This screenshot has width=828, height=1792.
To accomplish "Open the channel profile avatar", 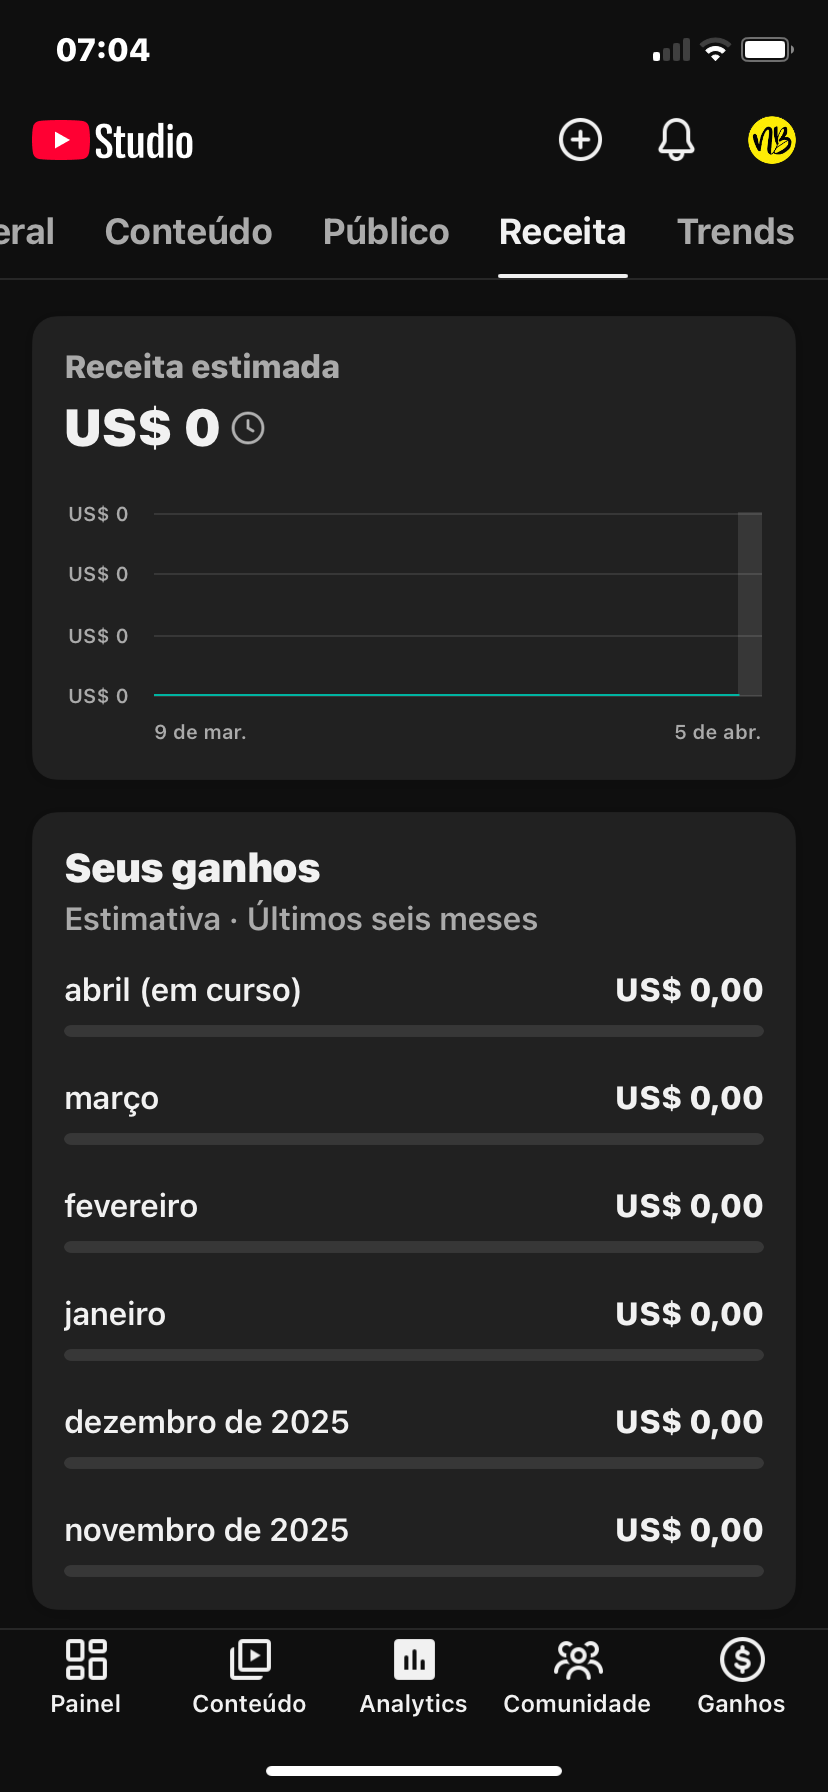I will pyautogui.click(x=771, y=140).
